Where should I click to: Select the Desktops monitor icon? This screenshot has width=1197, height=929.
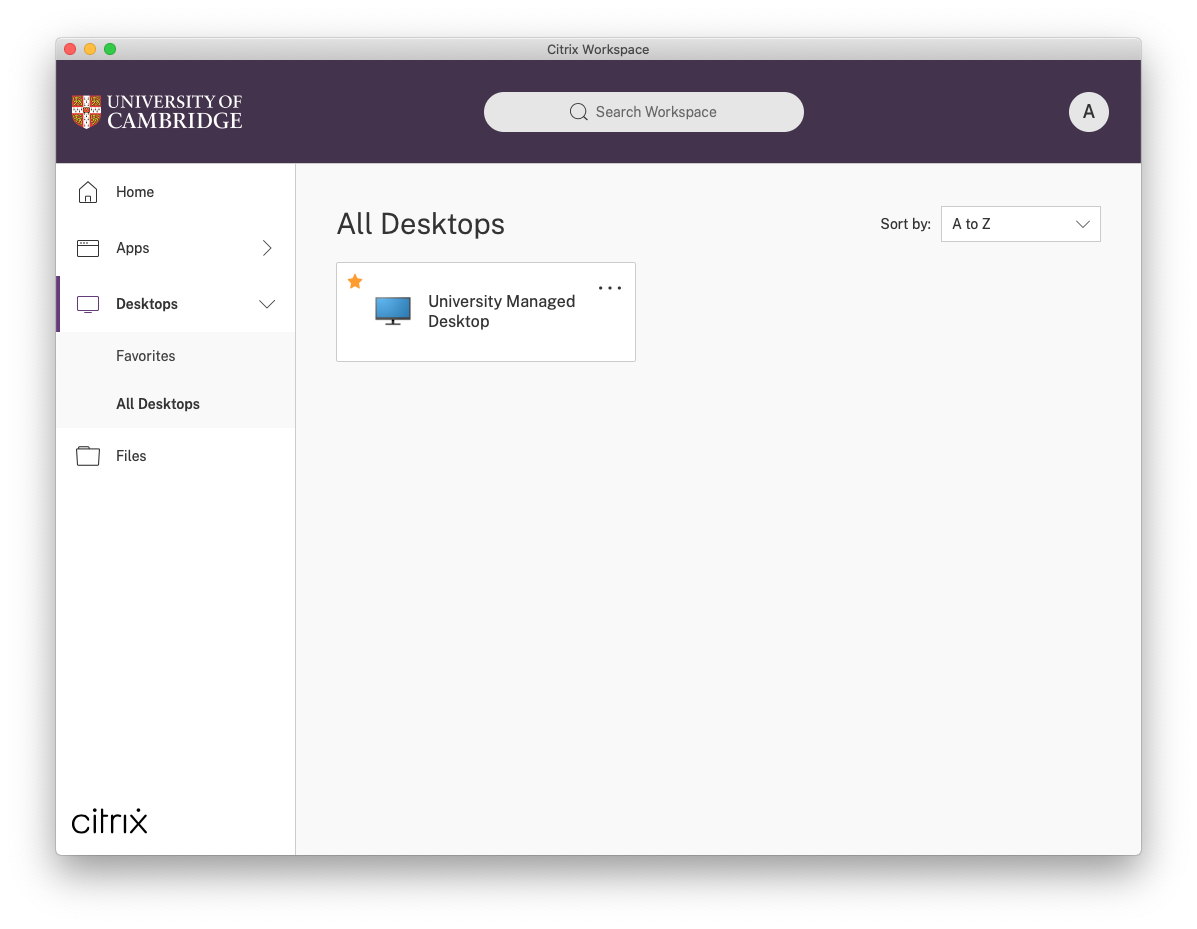(x=87, y=303)
